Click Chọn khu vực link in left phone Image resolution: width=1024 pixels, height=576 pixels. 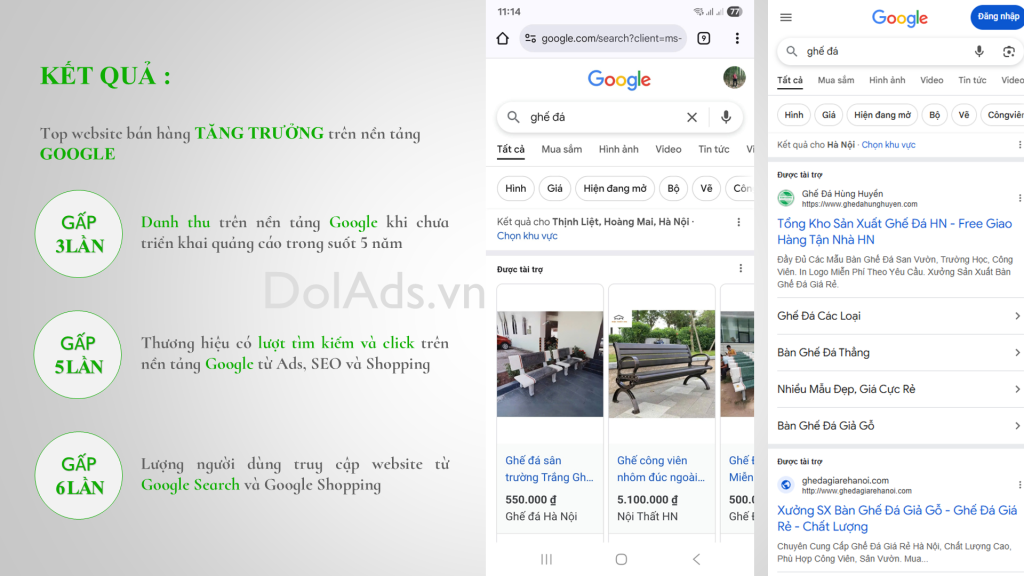point(527,236)
